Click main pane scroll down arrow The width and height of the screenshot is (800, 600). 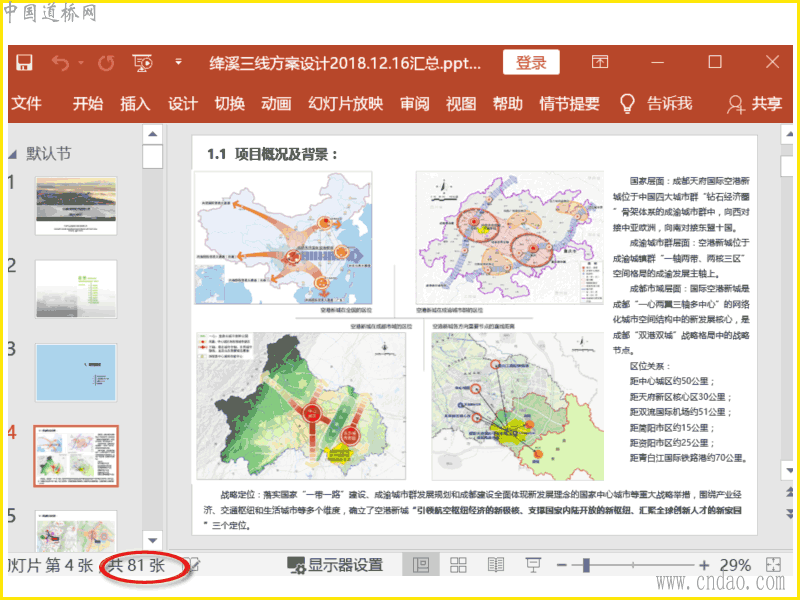(x=789, y=470)
